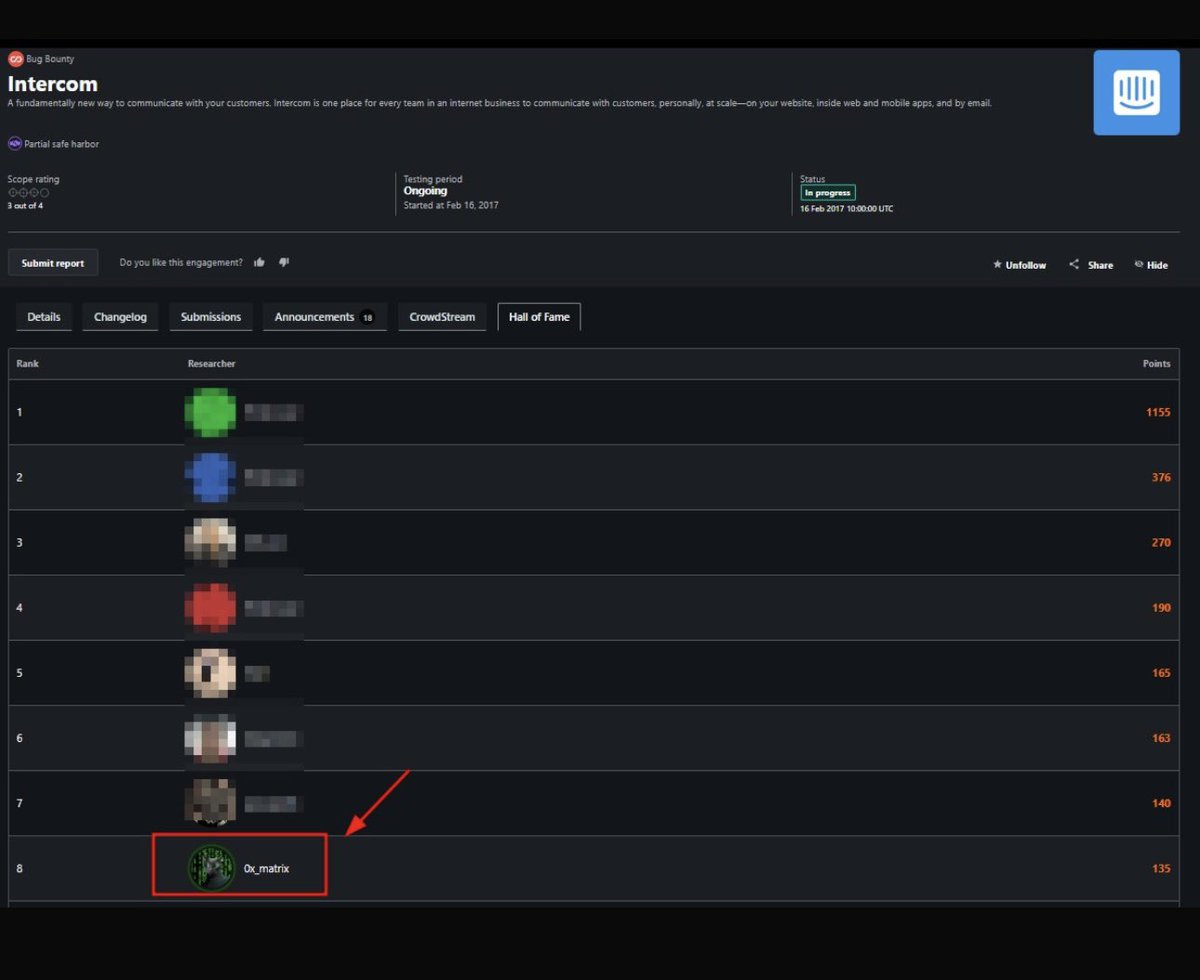Click the Scope rating circles
Image resolution: width=1200 pixels, height=980 pixels.
pyautogui.click(x=28, y=192)
